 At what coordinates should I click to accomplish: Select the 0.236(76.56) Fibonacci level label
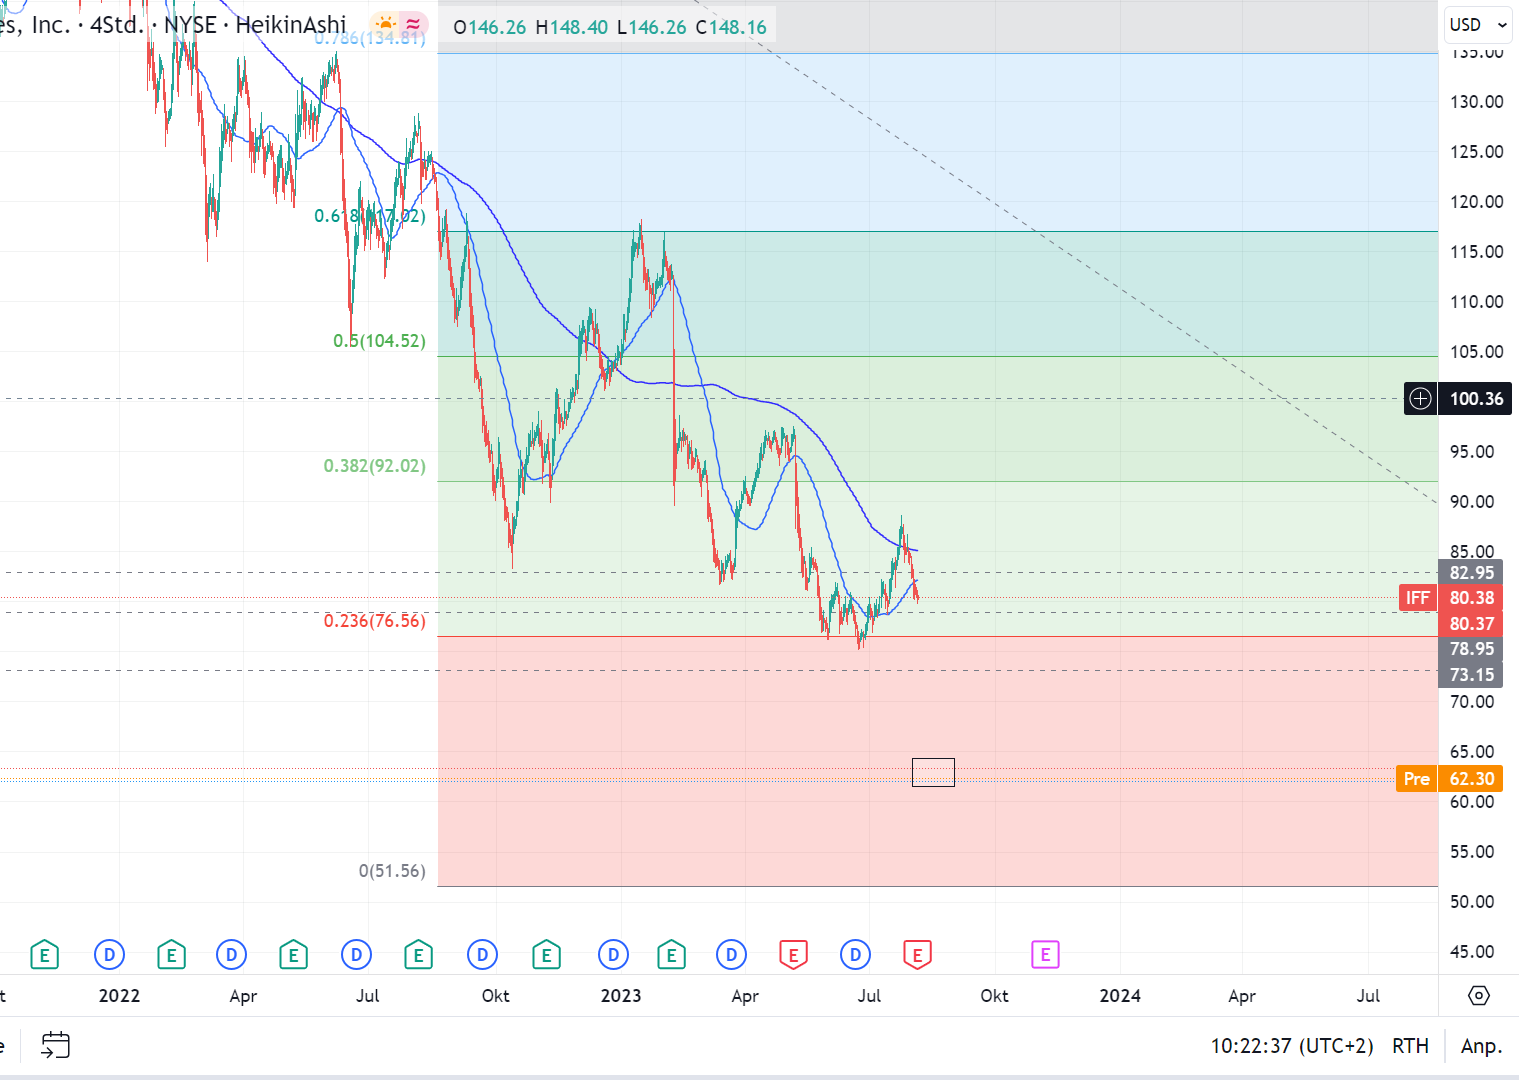(374, 621)
